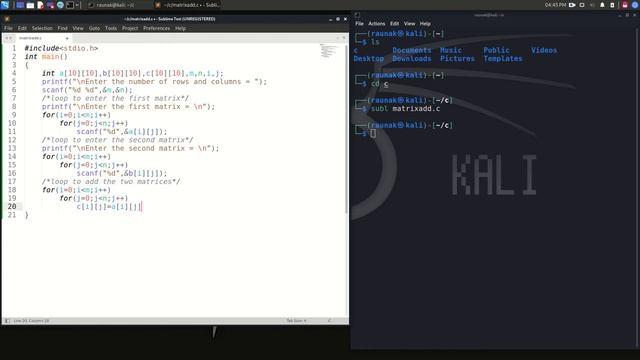
Task: Open the terminal emulator panel launcher
Action: (x=70, y=5)
